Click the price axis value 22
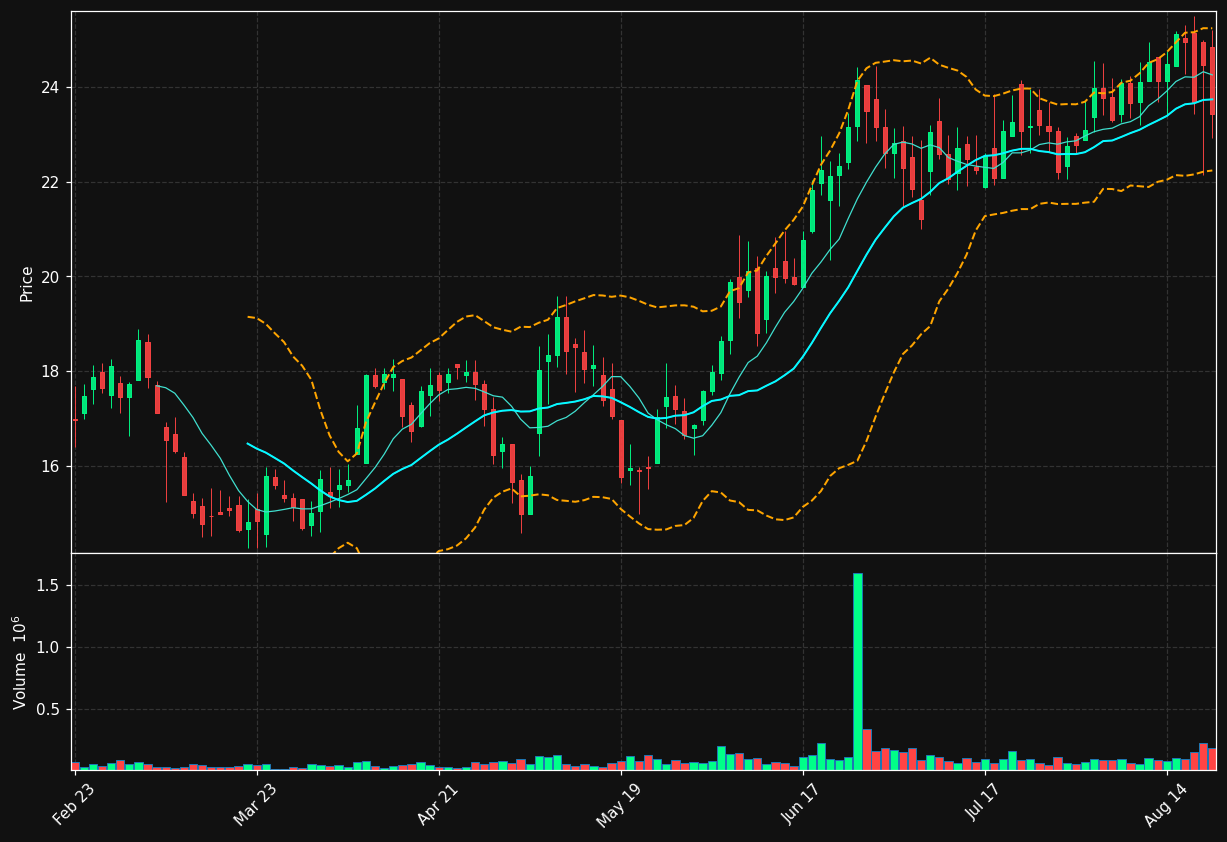1227x842 pixels. (x=50, y=182)
